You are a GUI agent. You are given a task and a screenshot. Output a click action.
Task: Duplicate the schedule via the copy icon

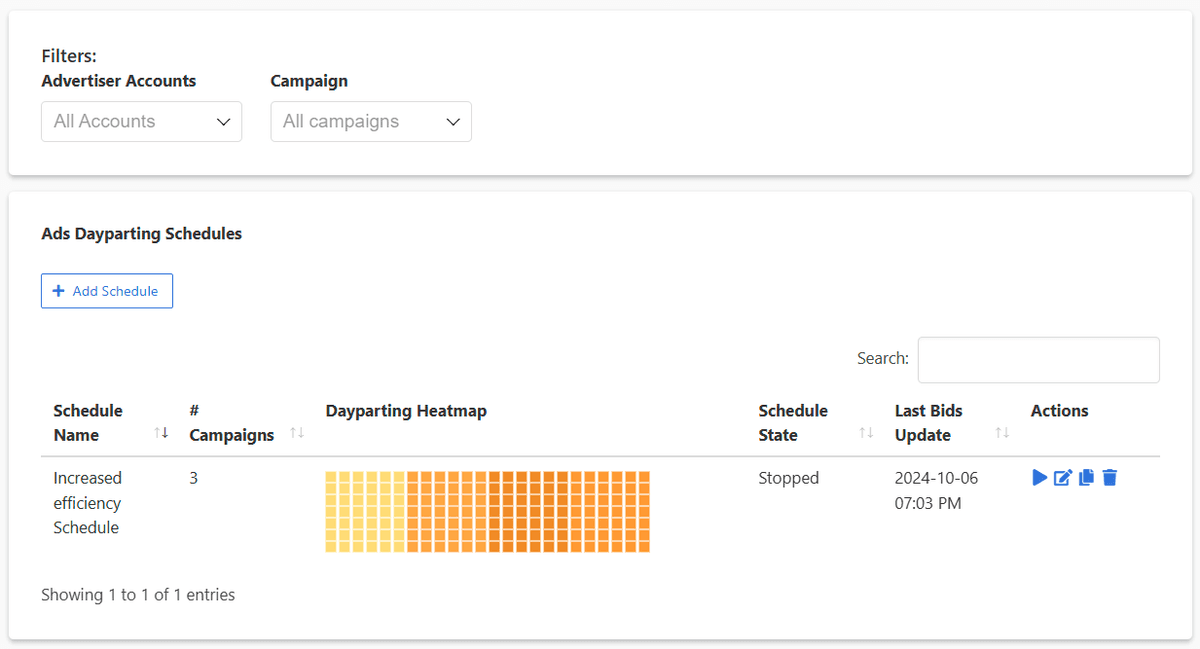(1086, 477)
